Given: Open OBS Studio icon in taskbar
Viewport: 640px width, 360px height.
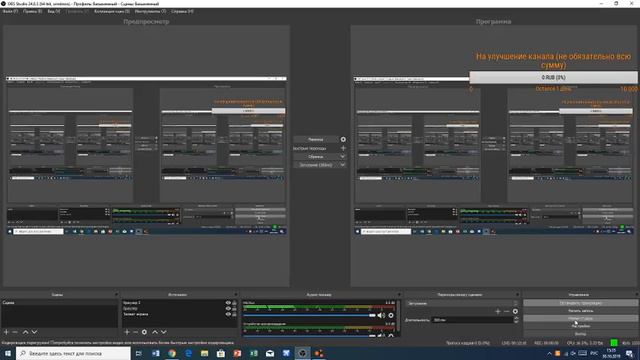Looking at the screenshot, I should pyautogui.click(x=302, y=353).
